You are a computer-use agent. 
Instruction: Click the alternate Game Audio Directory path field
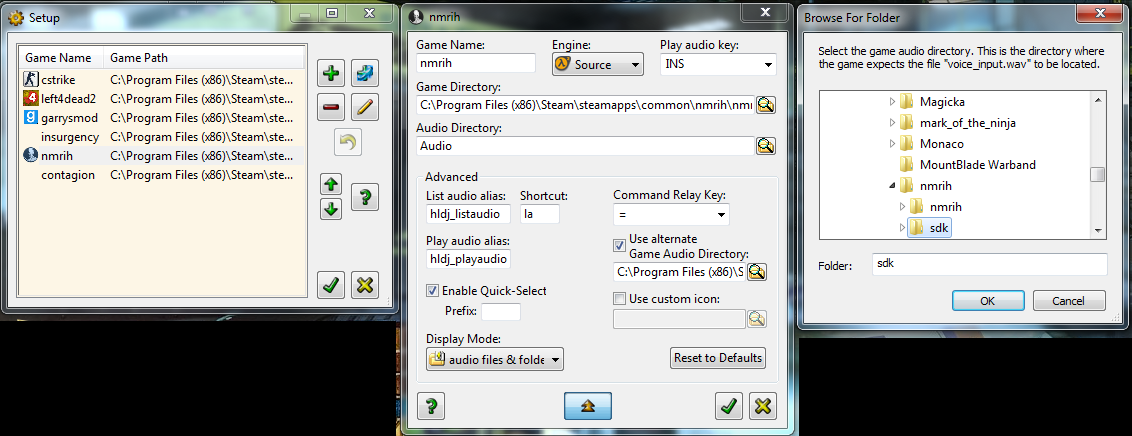click(679, 272)
